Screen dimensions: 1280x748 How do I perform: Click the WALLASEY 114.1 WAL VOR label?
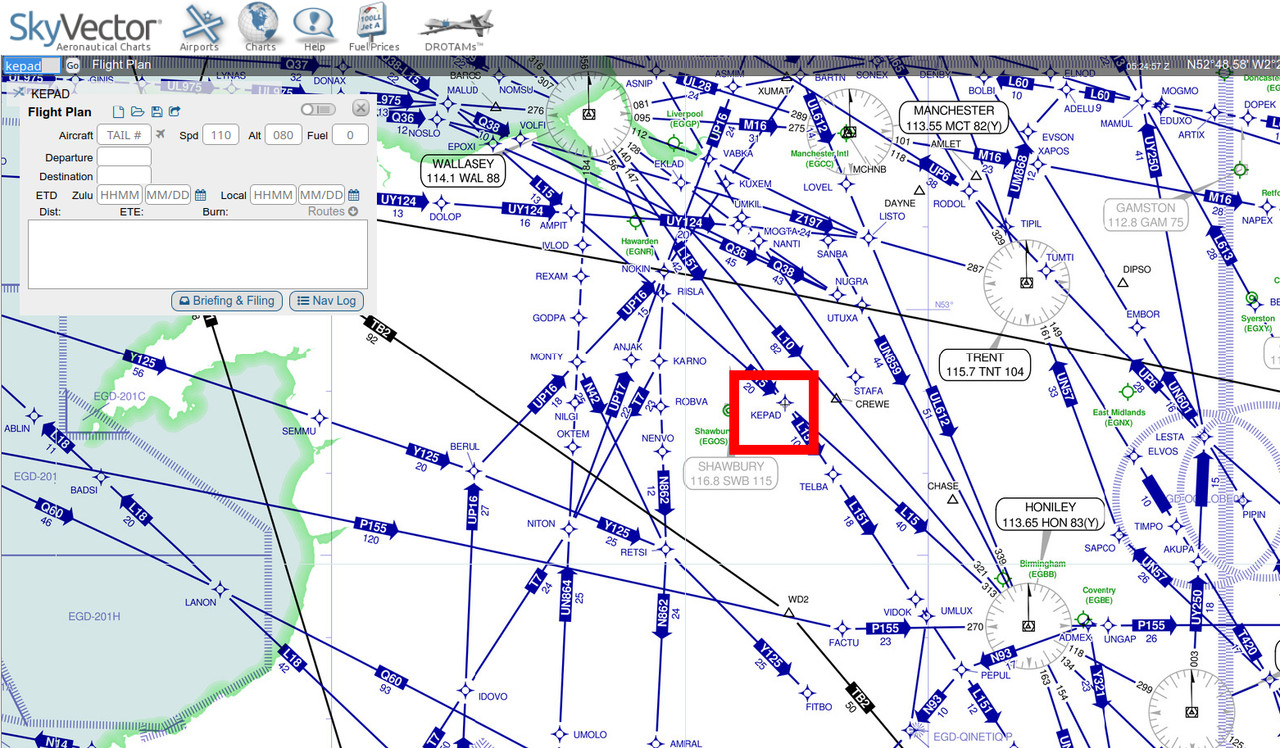point(462,171)
